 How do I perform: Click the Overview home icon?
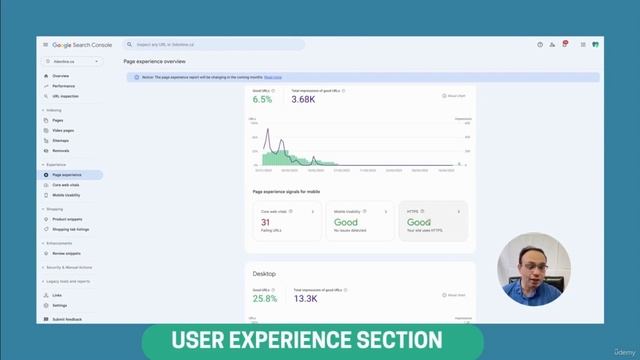[46, 76]
